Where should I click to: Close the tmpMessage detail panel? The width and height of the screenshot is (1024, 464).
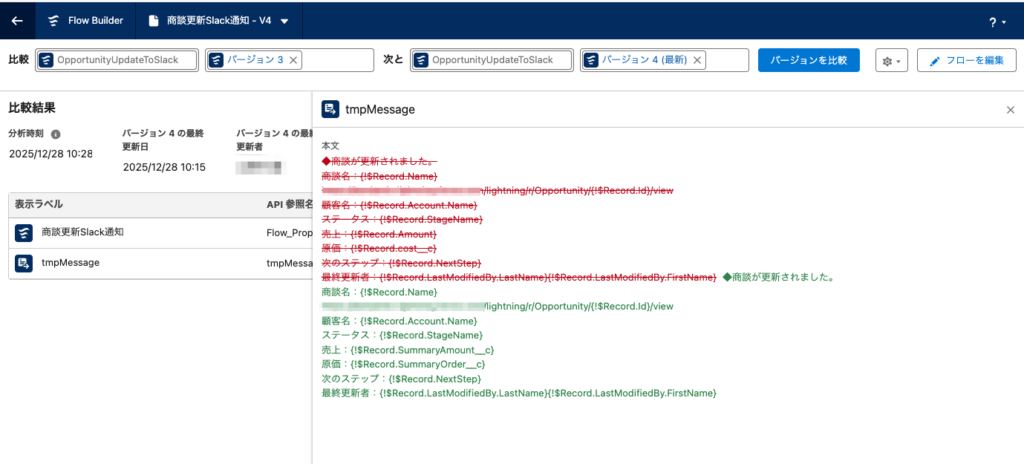(x=1010, y=109)
